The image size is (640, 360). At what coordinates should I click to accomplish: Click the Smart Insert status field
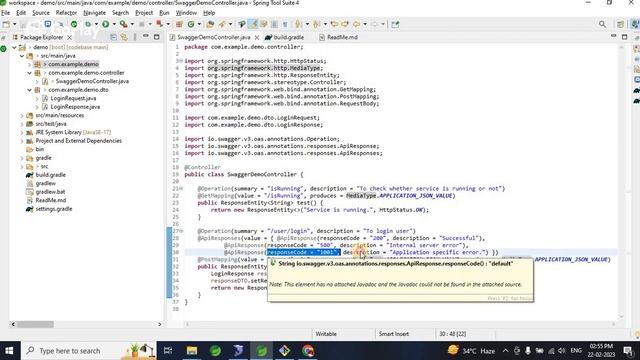393,334
